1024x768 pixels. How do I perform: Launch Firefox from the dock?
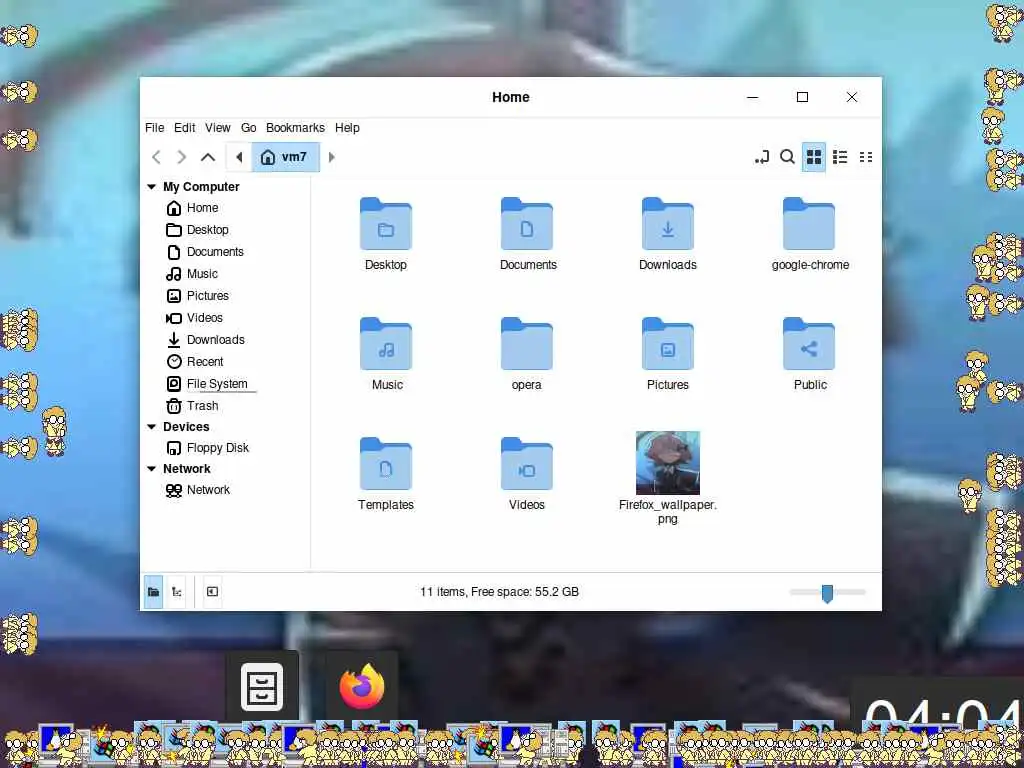click(x=362, y=686)
